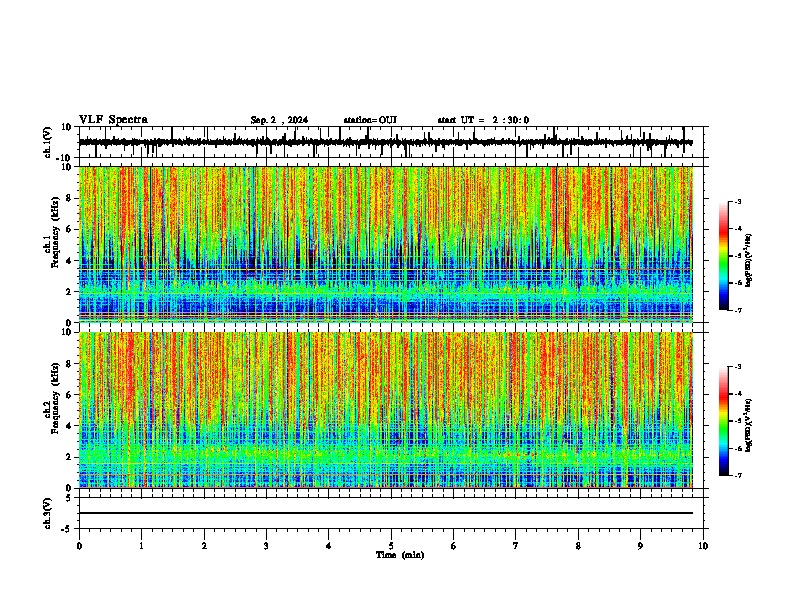This screenshot has height=612, width=792.
Task: Select the date 'Sep. 2, 2024'
Action: (x=279, y=120)
